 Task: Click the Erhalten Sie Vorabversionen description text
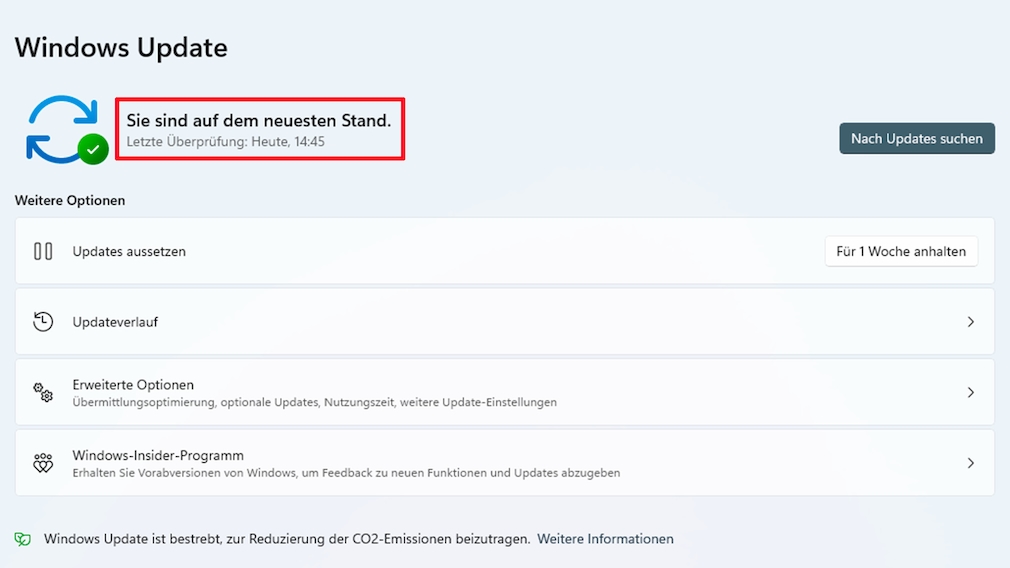346,473
